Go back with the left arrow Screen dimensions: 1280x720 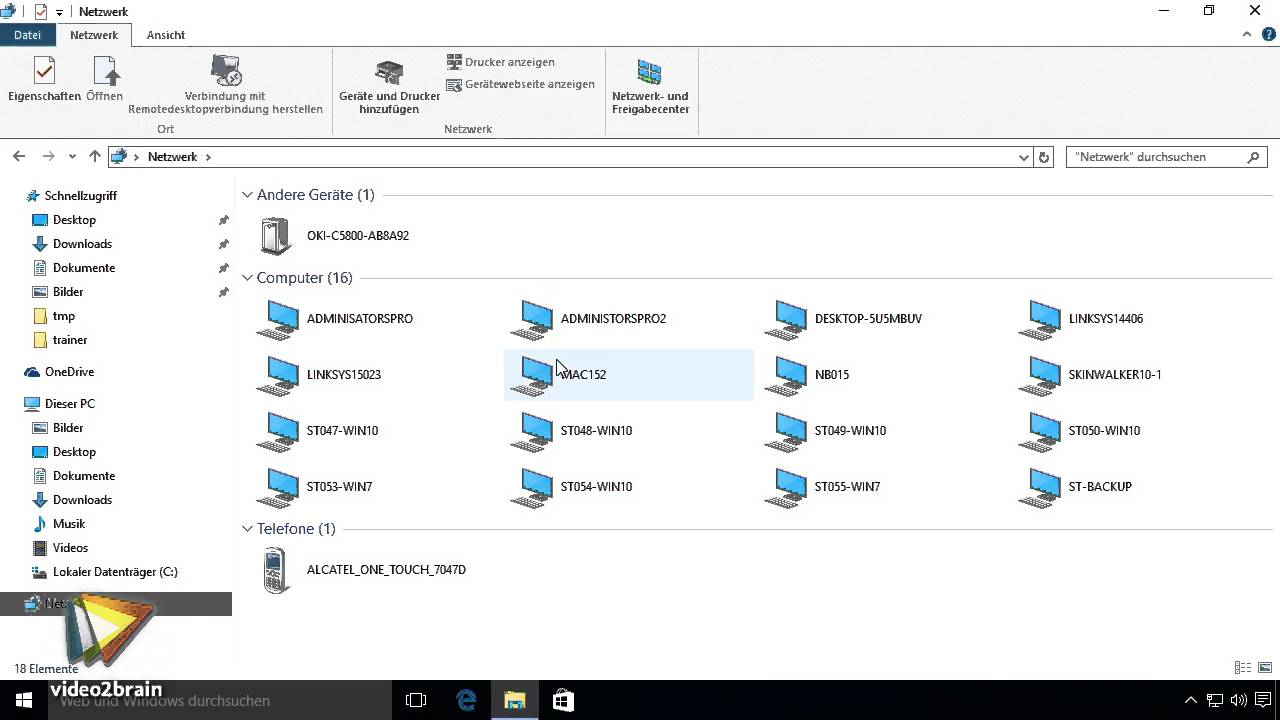(x=19, y=157)
